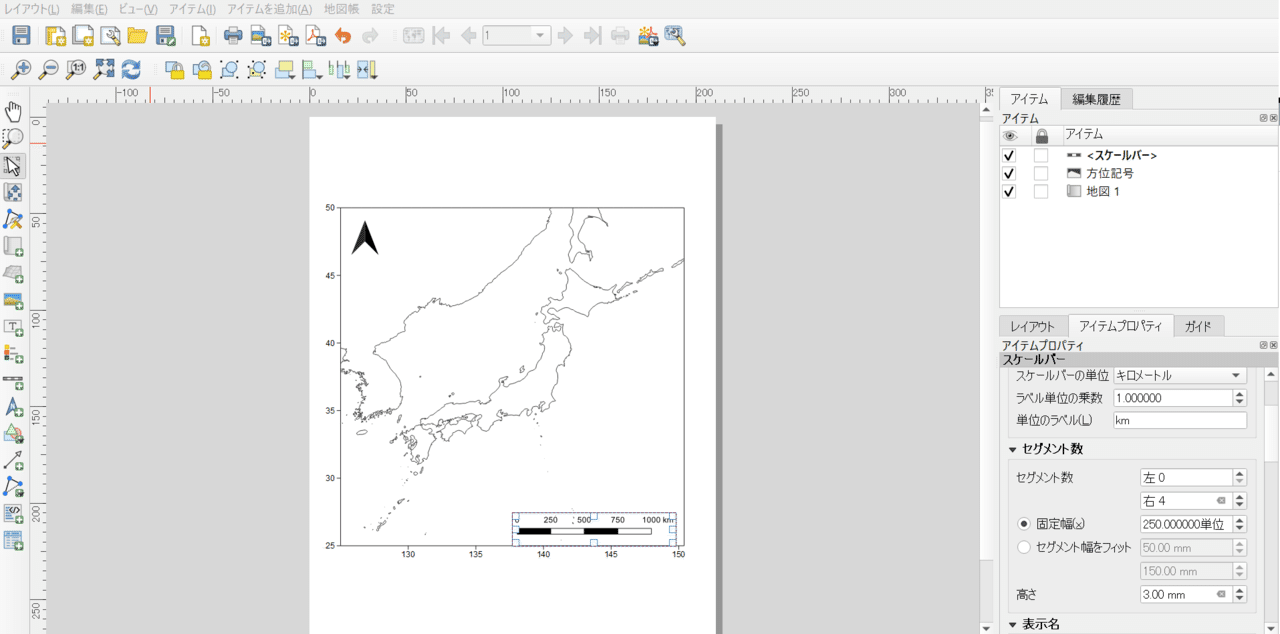This screenshot has height=634, width=1280.
Task: Zoom the layout to 1:1 scale
Action: (x=75, y=70)
